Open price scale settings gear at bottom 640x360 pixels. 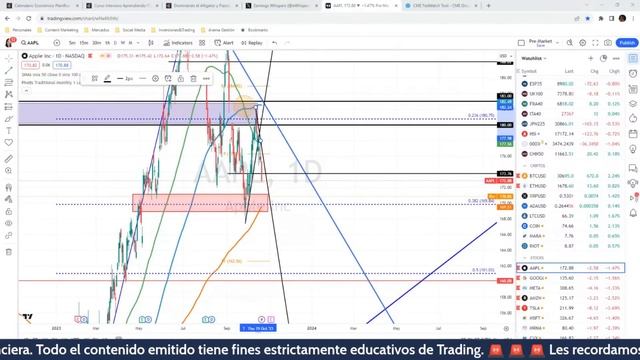tap(506, 328)
